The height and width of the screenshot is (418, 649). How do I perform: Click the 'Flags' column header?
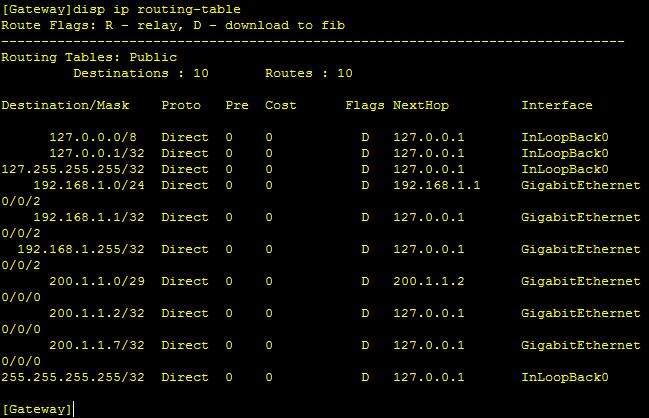tap(365, 105)
